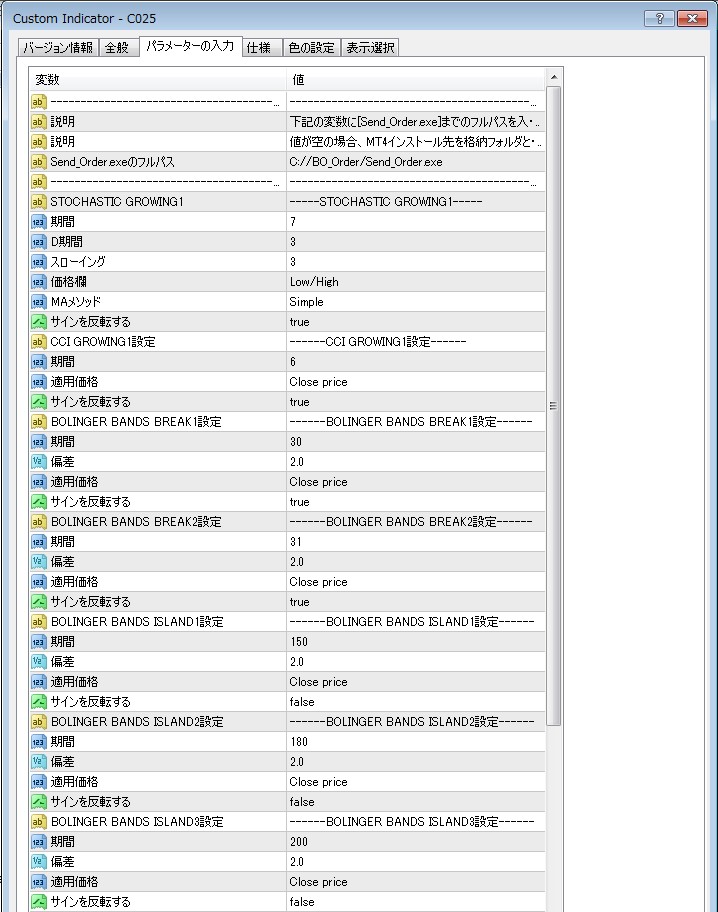Select the value C://BO_Order/Send_Order.exe
The height and width of the screenshot is (912, 718).
tap(366, 162)
